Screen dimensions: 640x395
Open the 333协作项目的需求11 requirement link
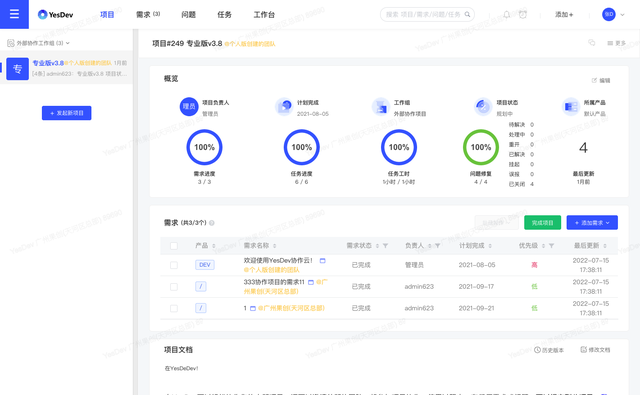274,282
